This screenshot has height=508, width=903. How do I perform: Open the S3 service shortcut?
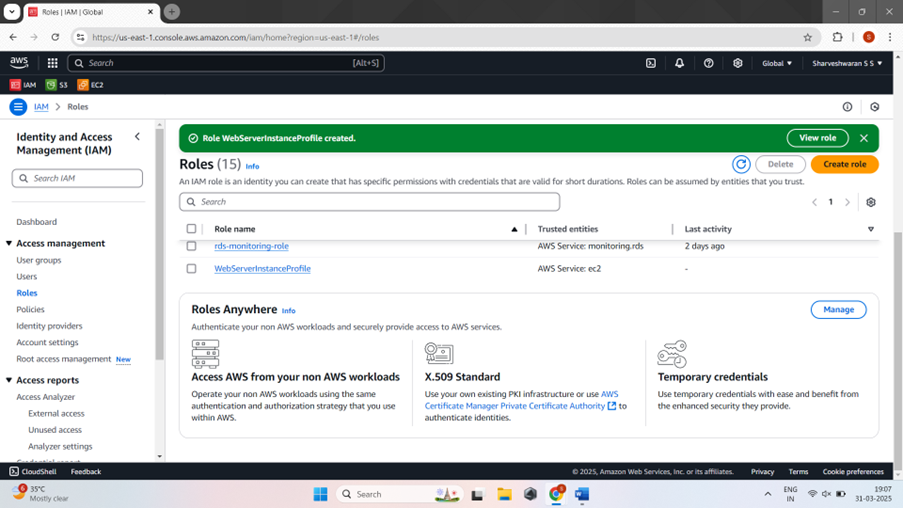(56, 85)
